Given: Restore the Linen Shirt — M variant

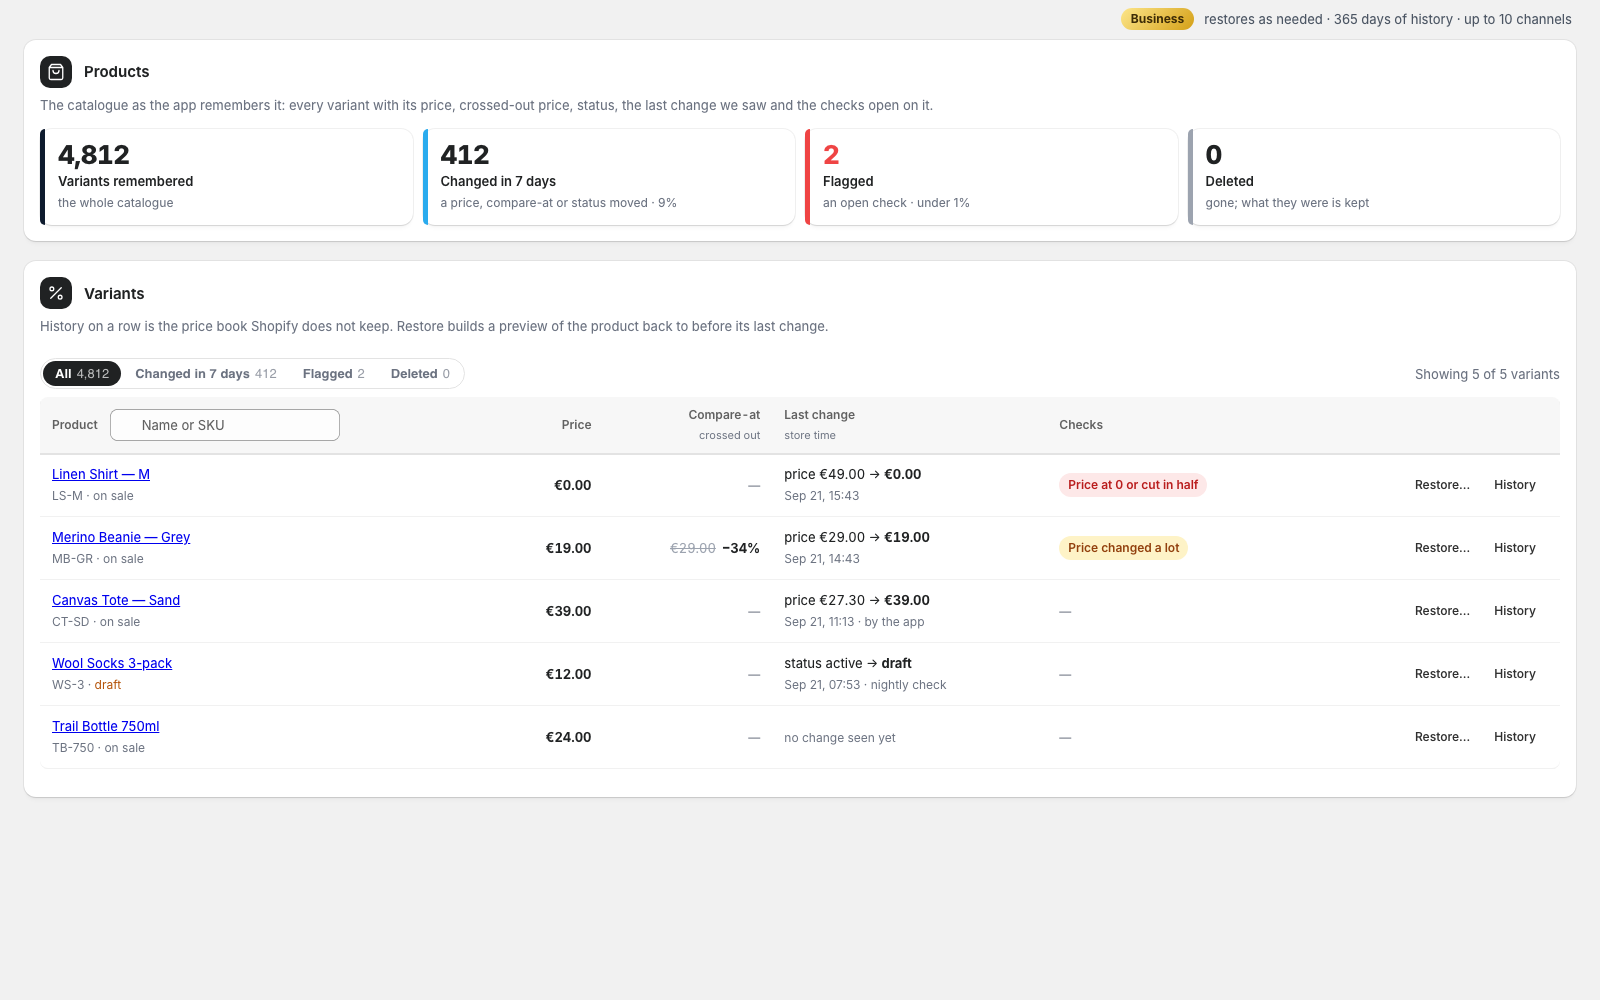Looking at the screenshot, I should pos(1442,485).
